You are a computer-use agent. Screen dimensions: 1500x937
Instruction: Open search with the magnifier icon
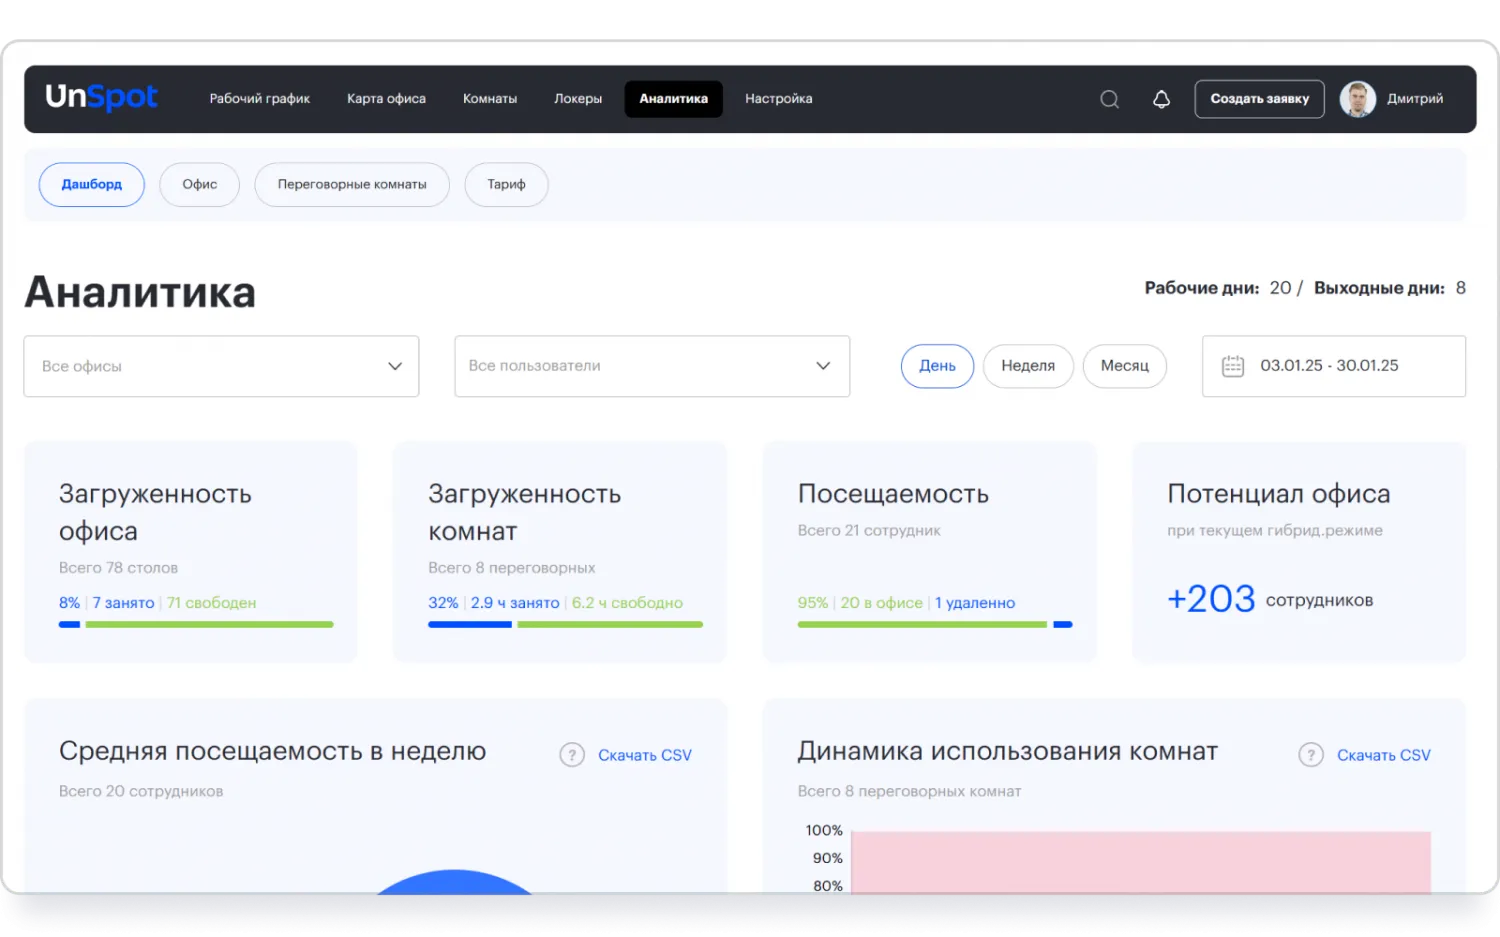point(1109,99)
